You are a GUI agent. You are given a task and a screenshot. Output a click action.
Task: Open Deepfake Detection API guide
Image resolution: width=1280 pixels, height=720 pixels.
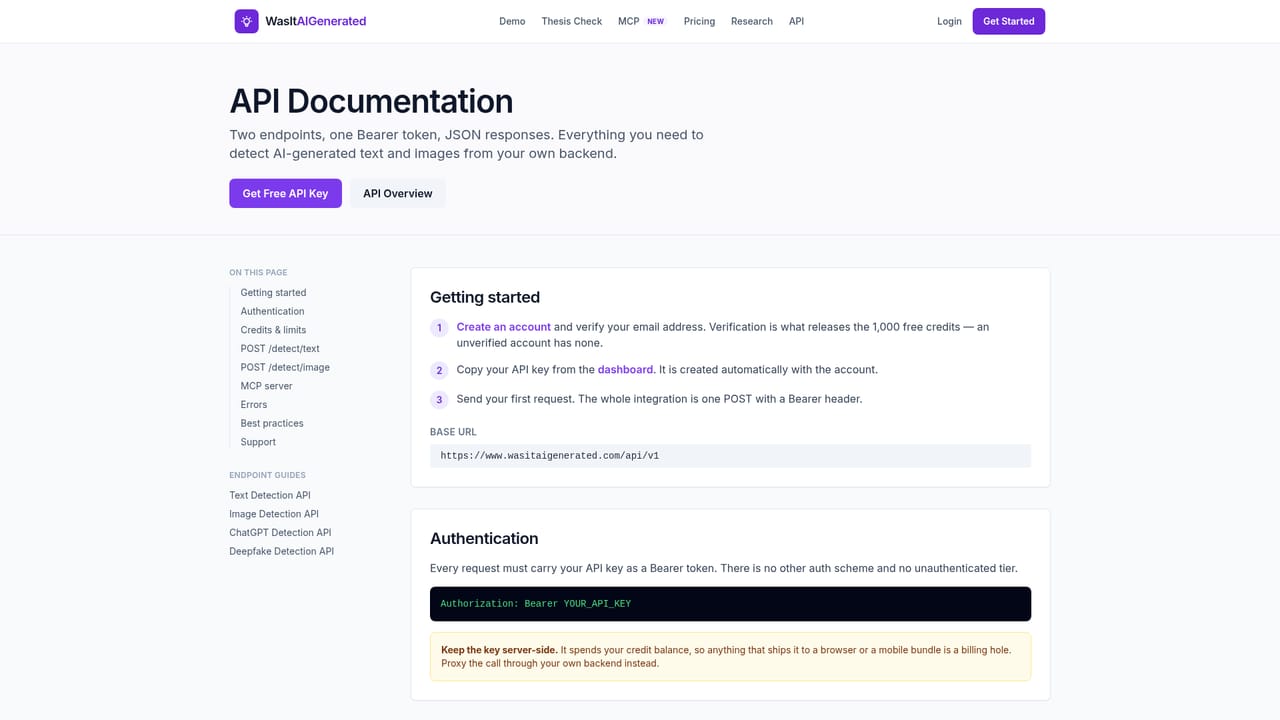coord(282,551)
